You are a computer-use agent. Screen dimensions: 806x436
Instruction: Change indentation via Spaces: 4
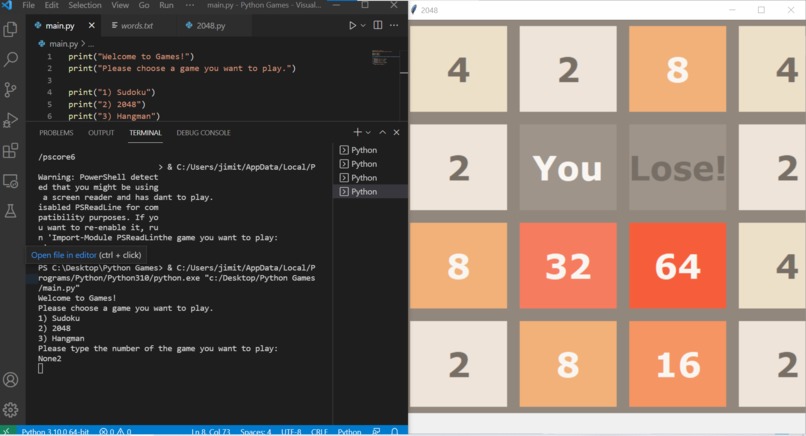255,431
